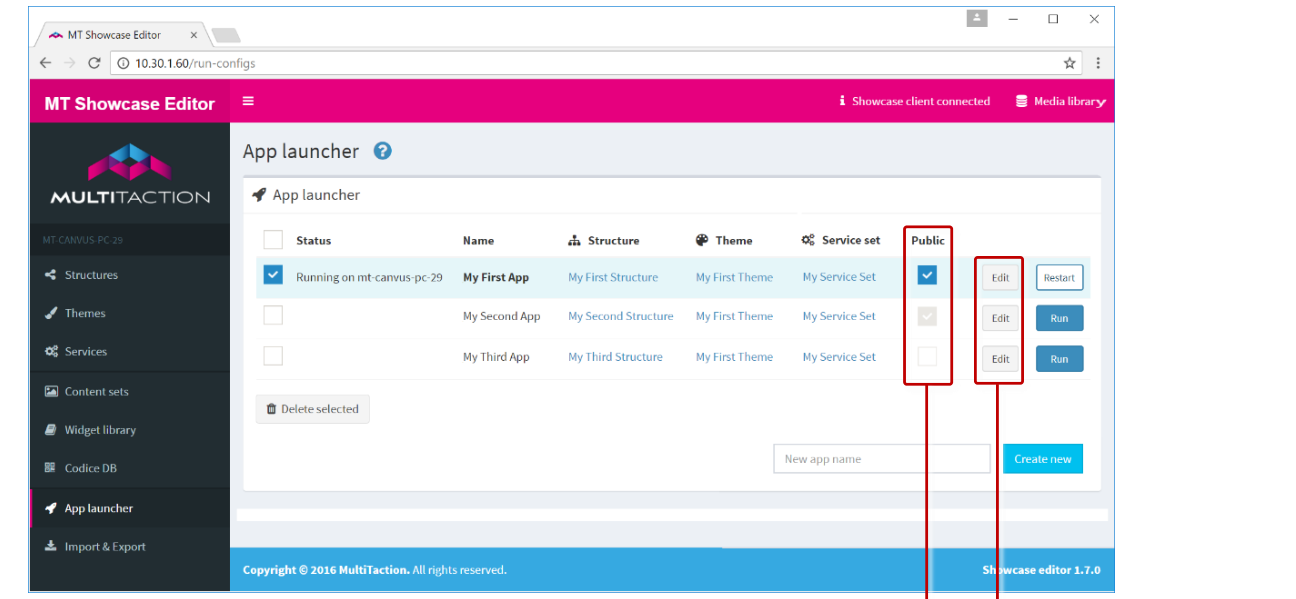
Task: Open Import & Export sidebar item
Action: point(105,547)
